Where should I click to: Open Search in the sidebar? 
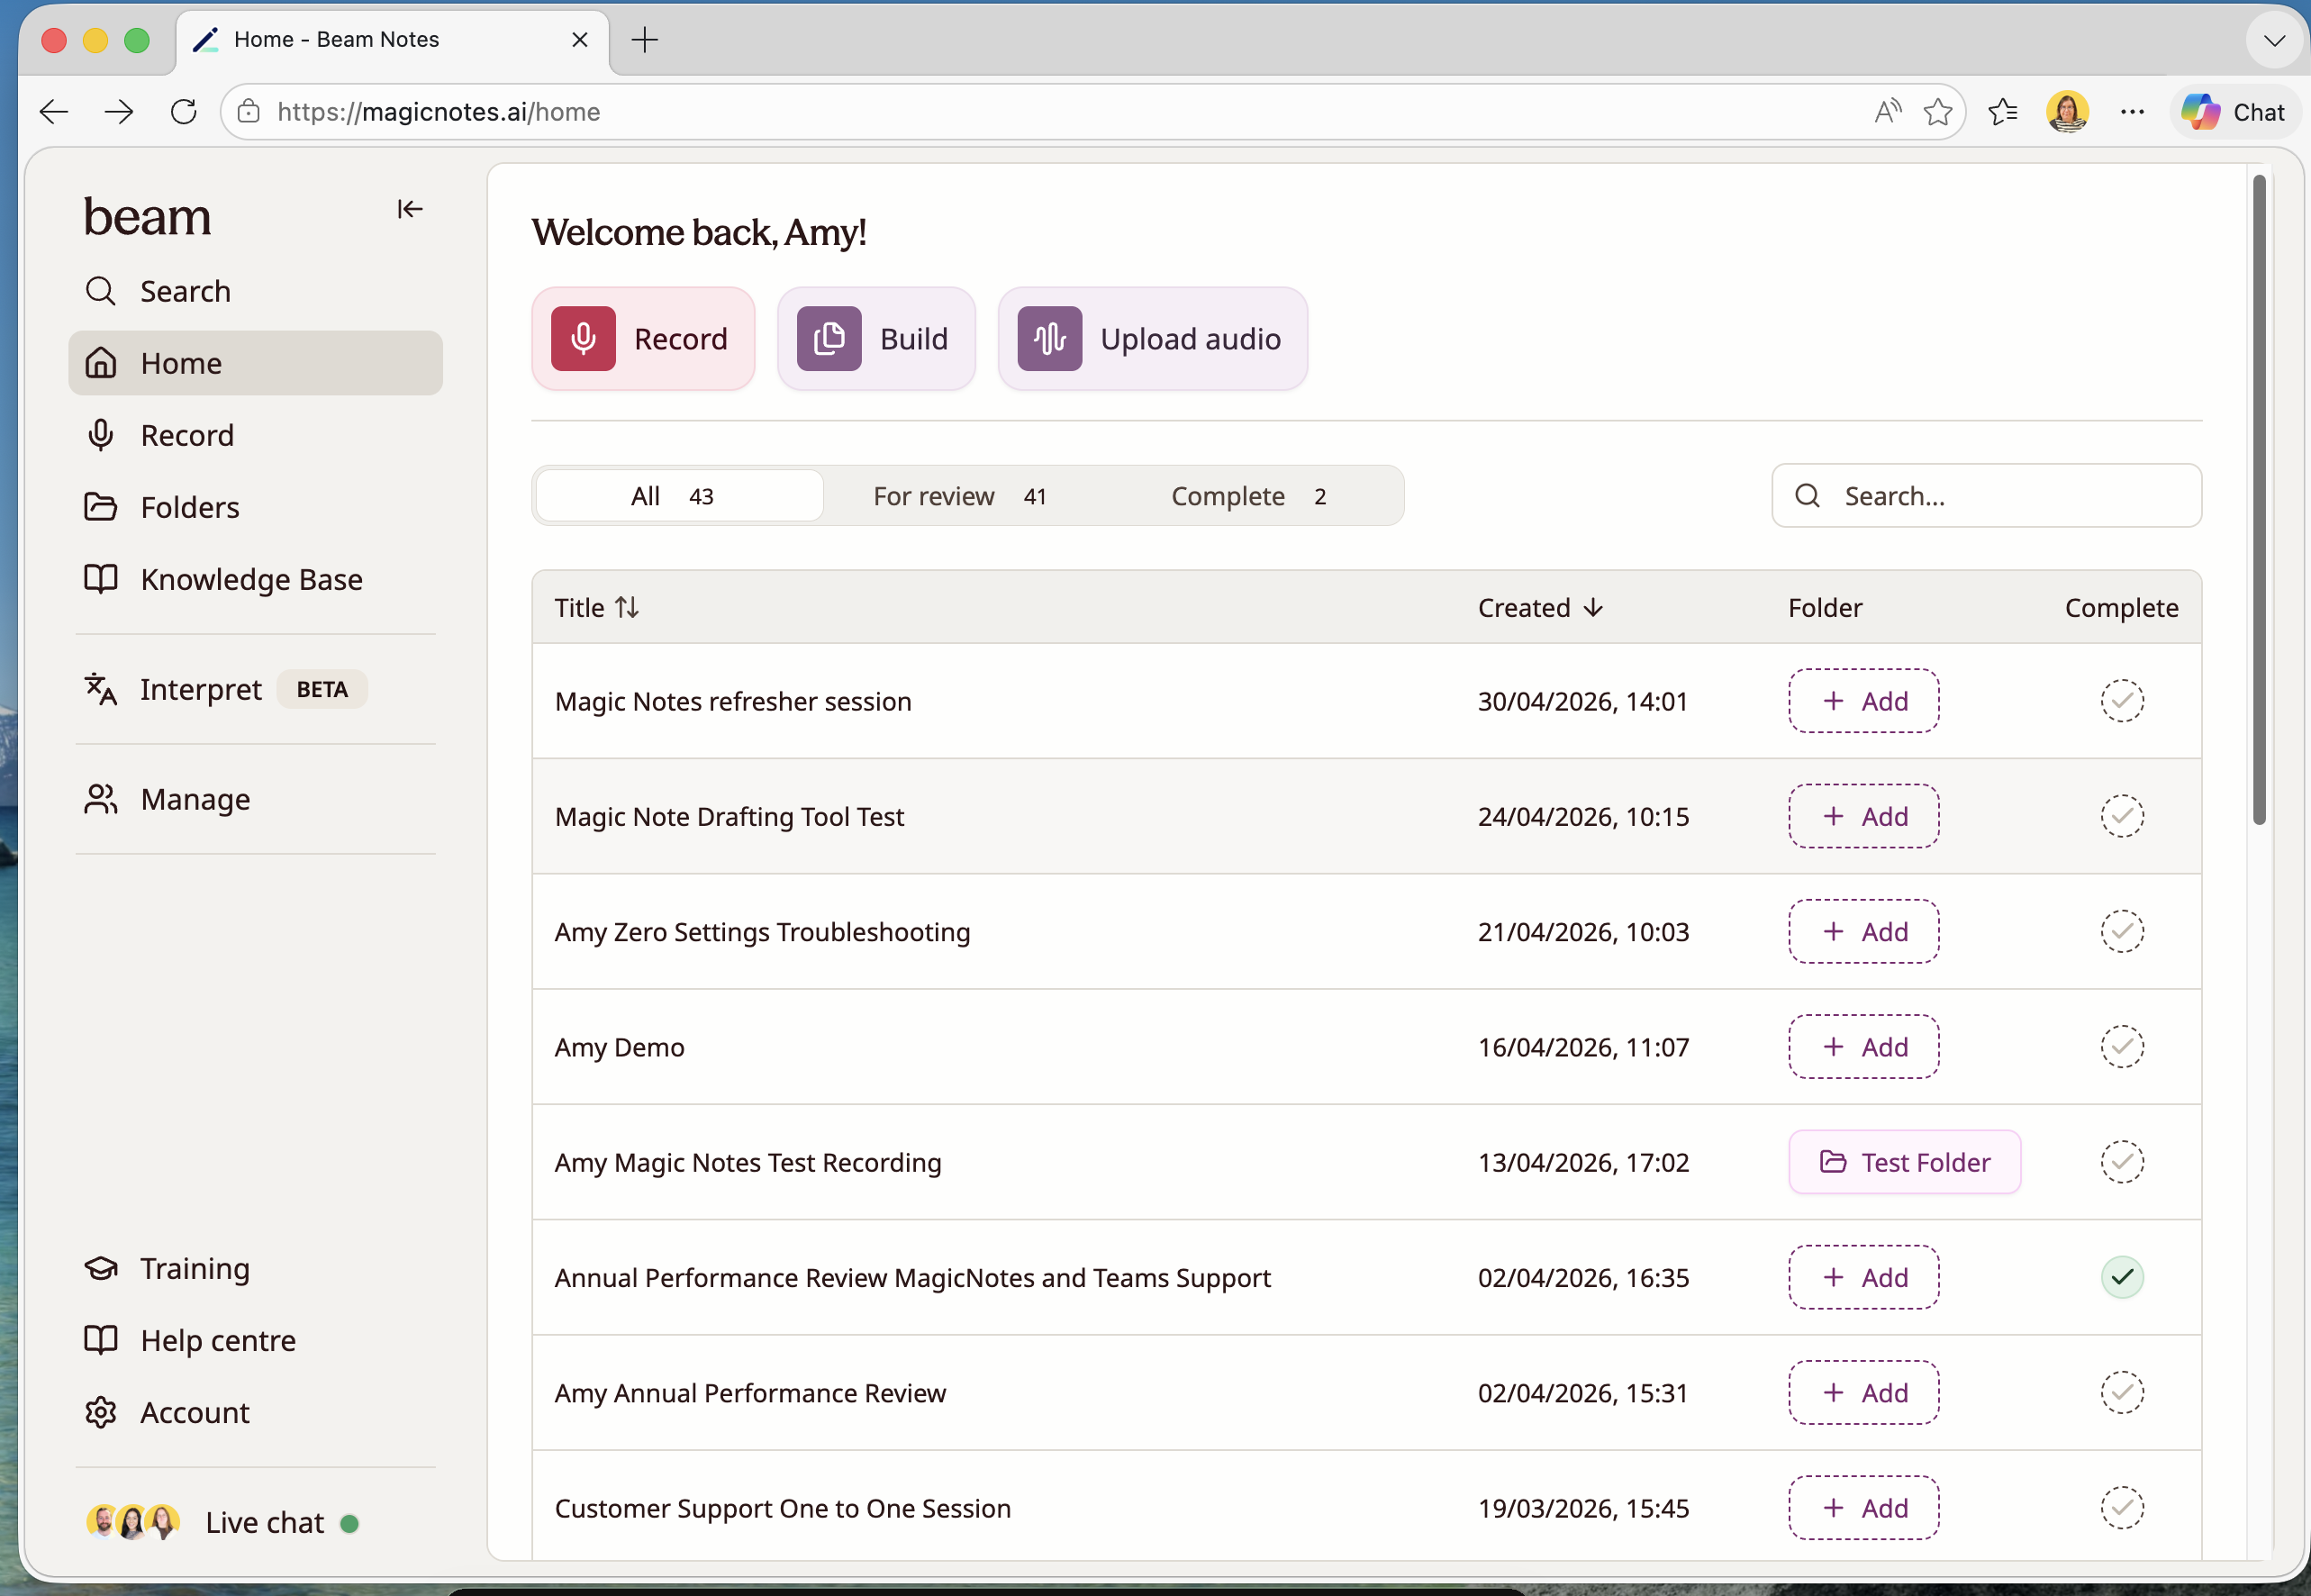256,291
